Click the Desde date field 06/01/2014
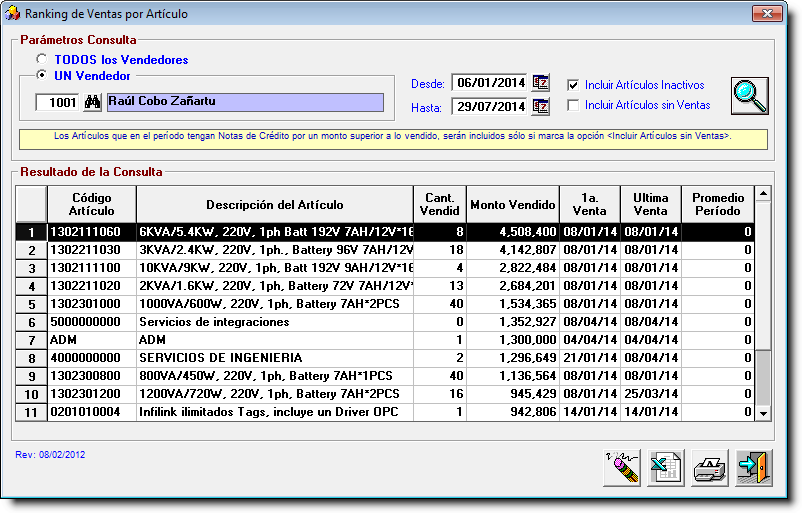Viewport: 802px width, 513px height. [x=489, y=82]
